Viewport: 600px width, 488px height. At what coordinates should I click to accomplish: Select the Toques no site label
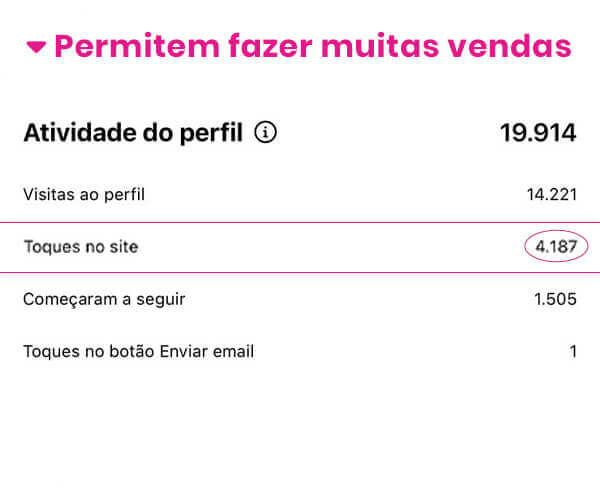pyautogui.click(x=80, y=246)
